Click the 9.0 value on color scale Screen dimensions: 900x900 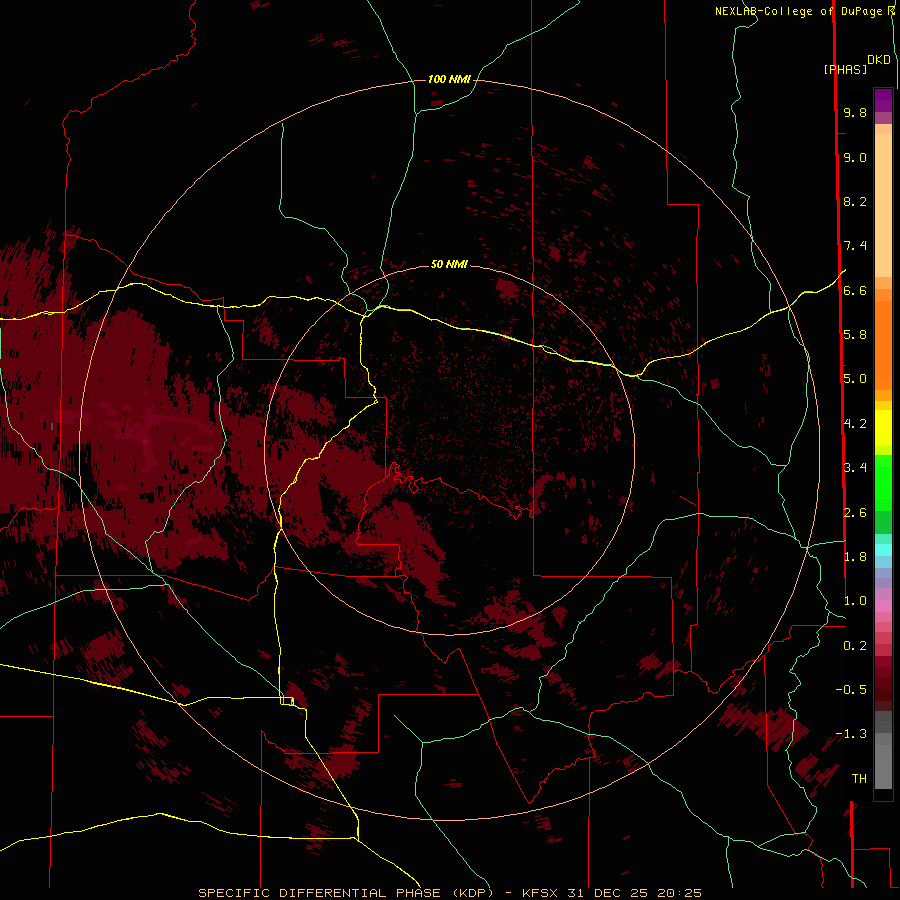(855, 157)
